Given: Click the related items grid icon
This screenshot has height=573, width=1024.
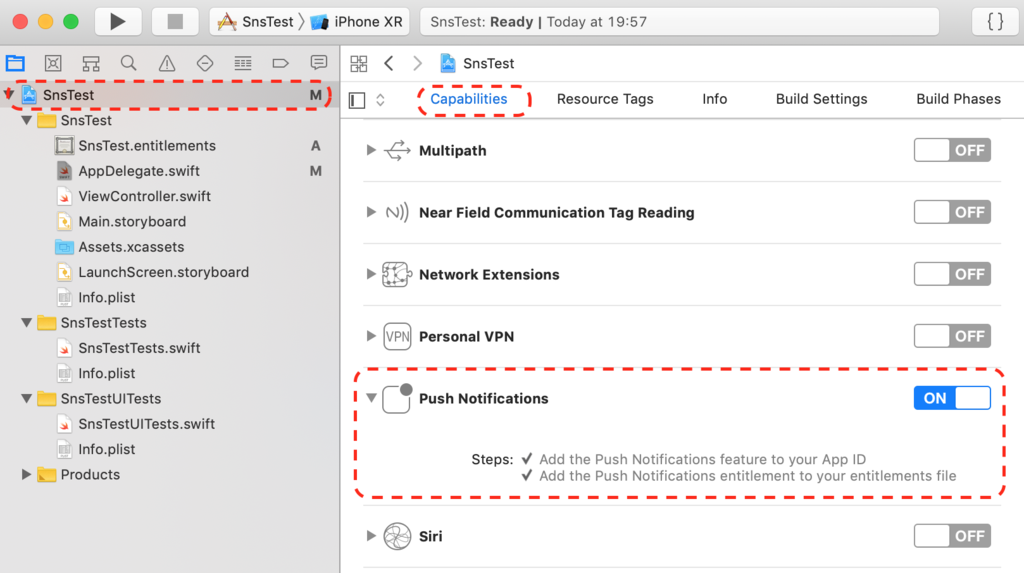Looking at the screenshot, I should point(359,63).
